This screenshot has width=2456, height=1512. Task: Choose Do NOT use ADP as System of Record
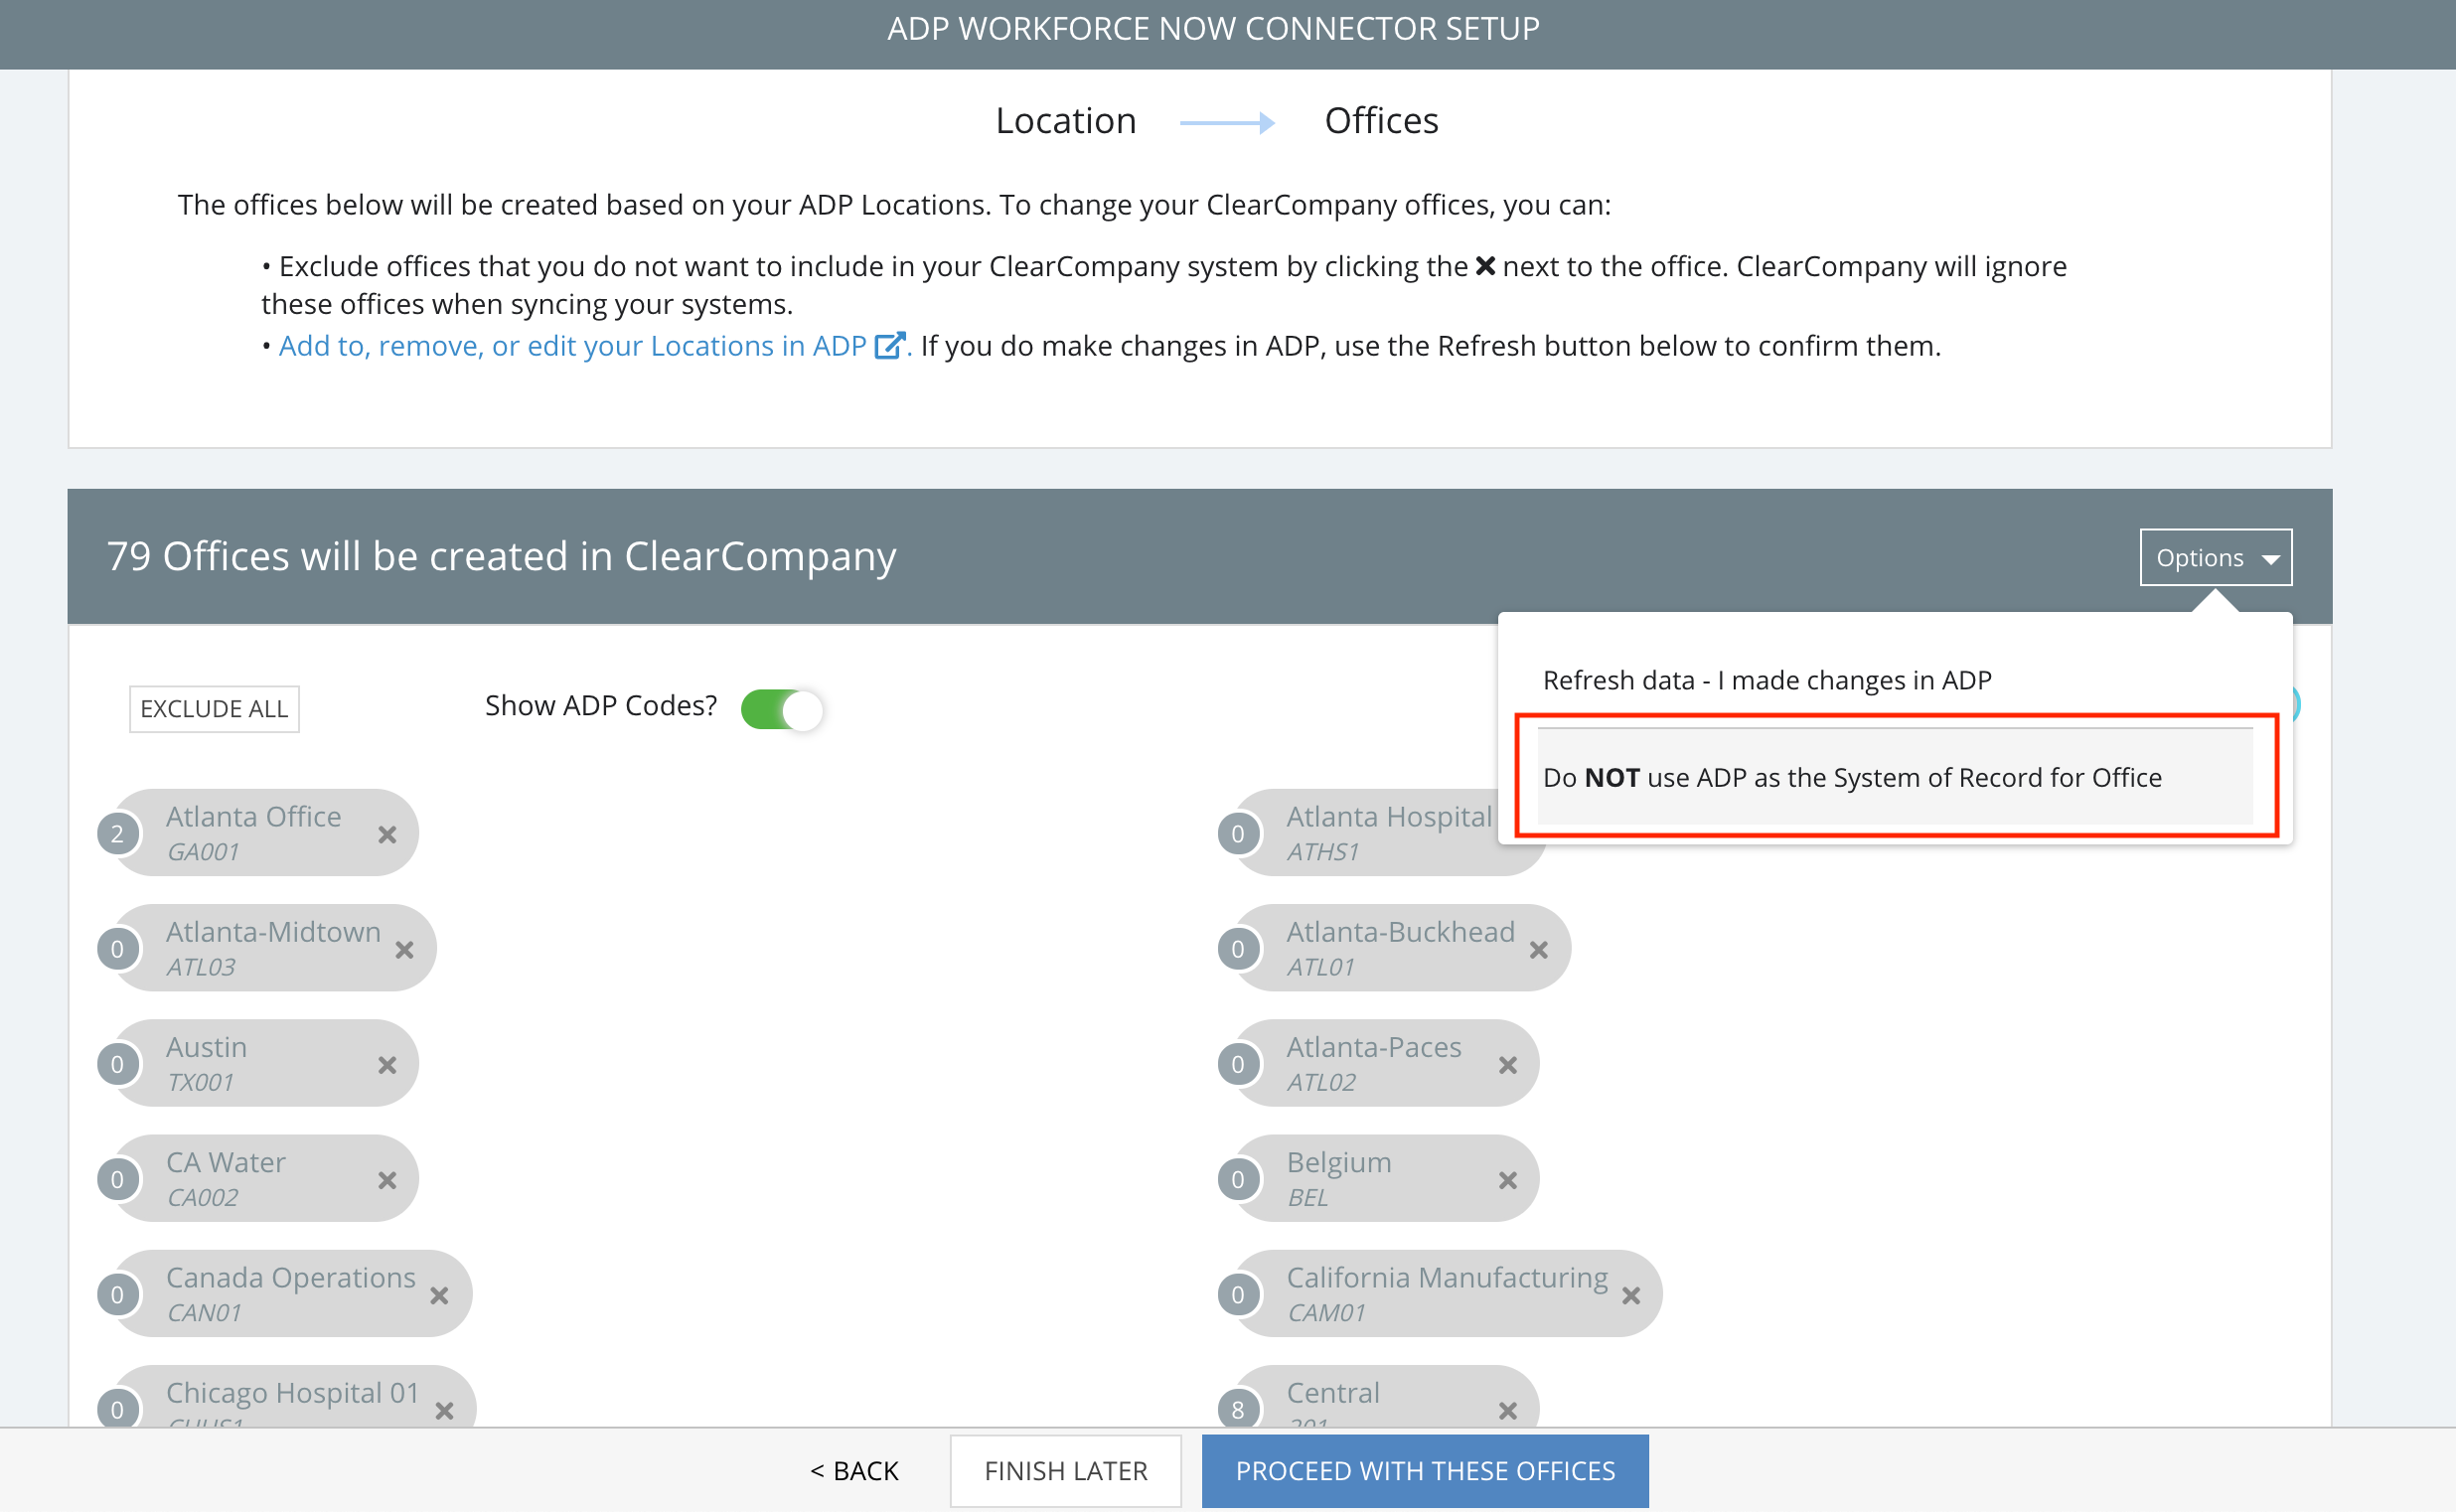[1895, 777]
